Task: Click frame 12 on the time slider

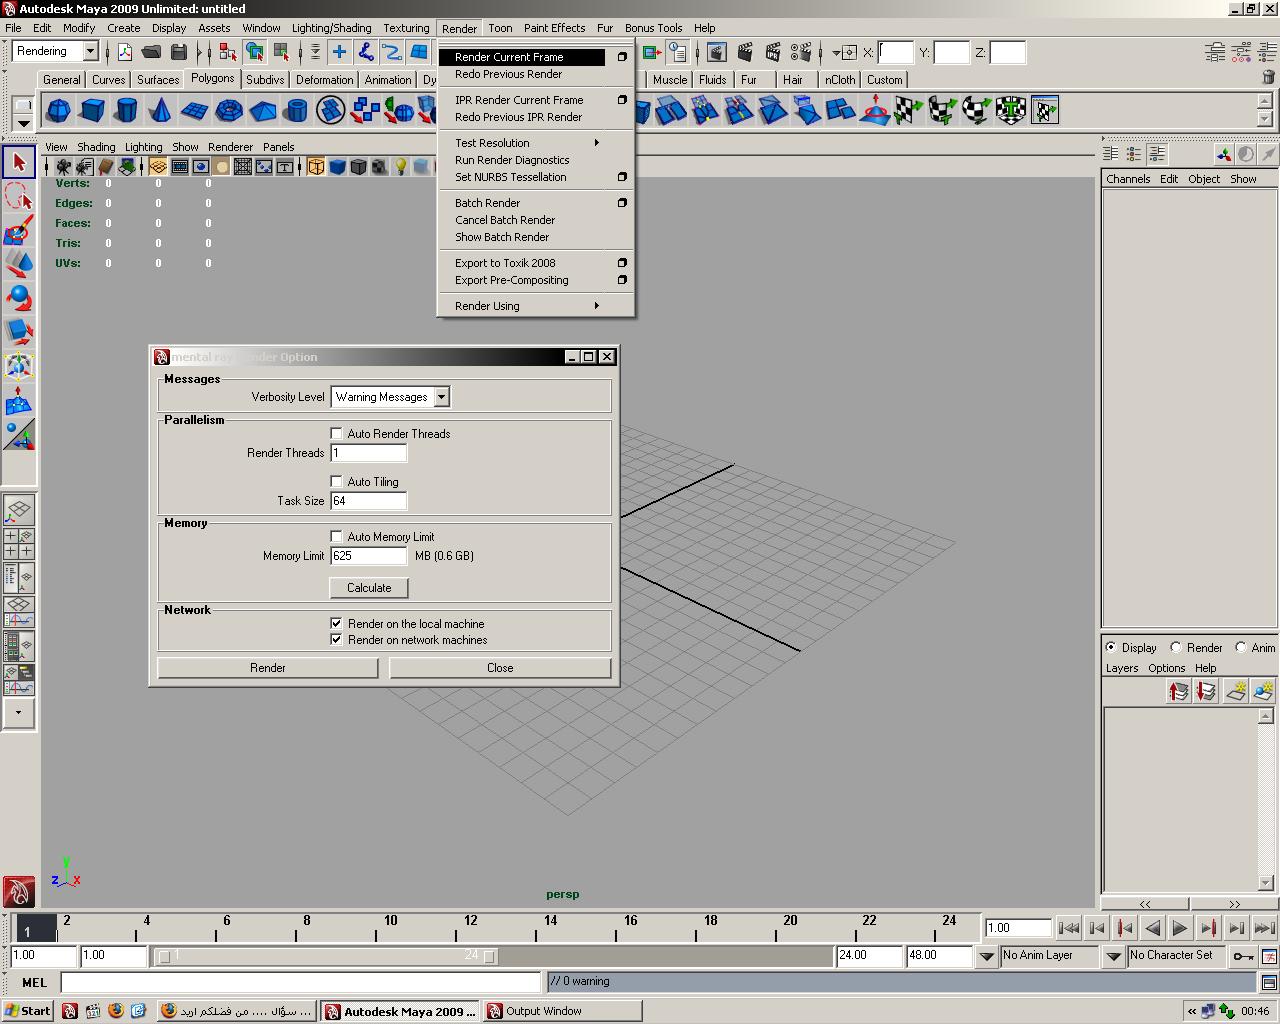Action: click(x=470, y=927)
